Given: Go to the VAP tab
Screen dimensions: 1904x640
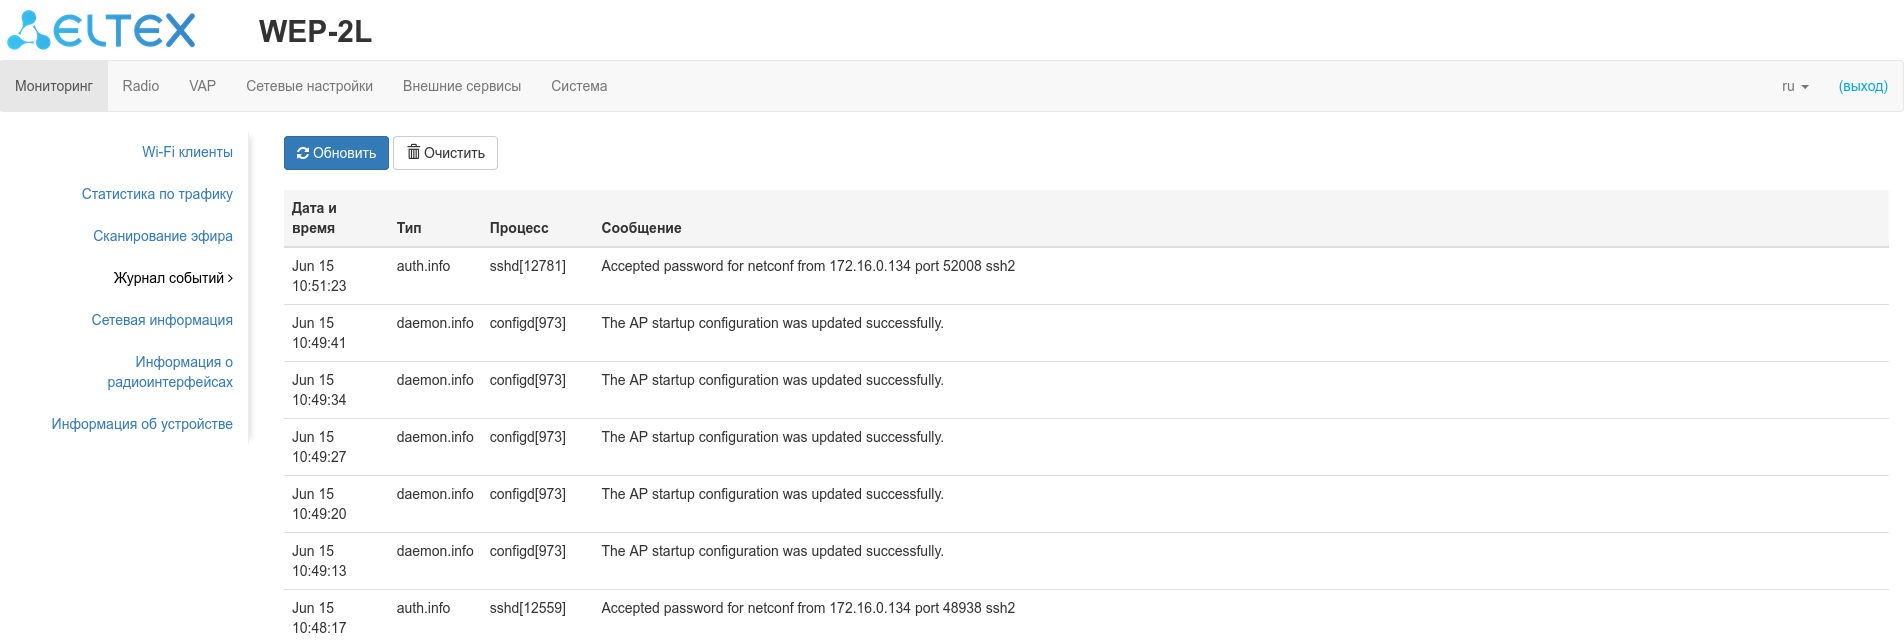Looking at the screenshot, I should point(203,87).
